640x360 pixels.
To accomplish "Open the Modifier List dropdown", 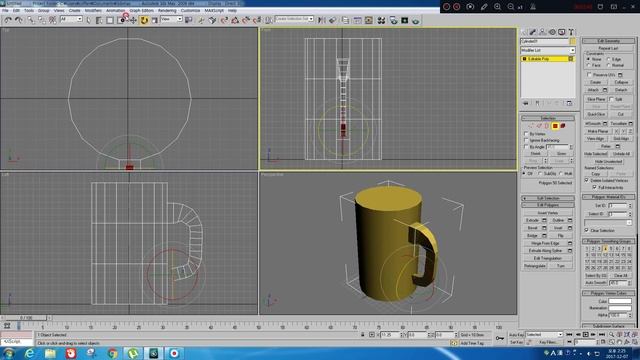I will pyautogui.click(x=548, y=50).
